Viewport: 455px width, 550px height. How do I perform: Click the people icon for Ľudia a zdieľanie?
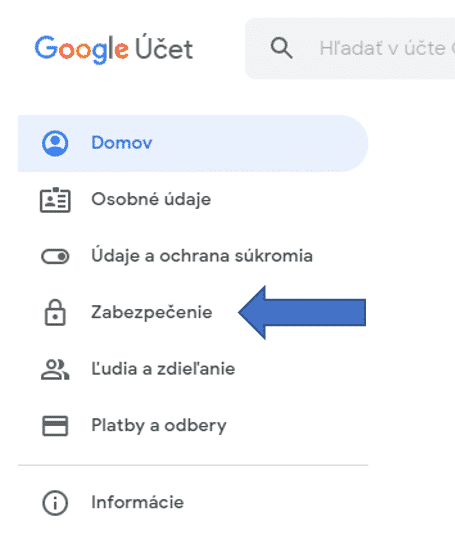coord(55,369)
